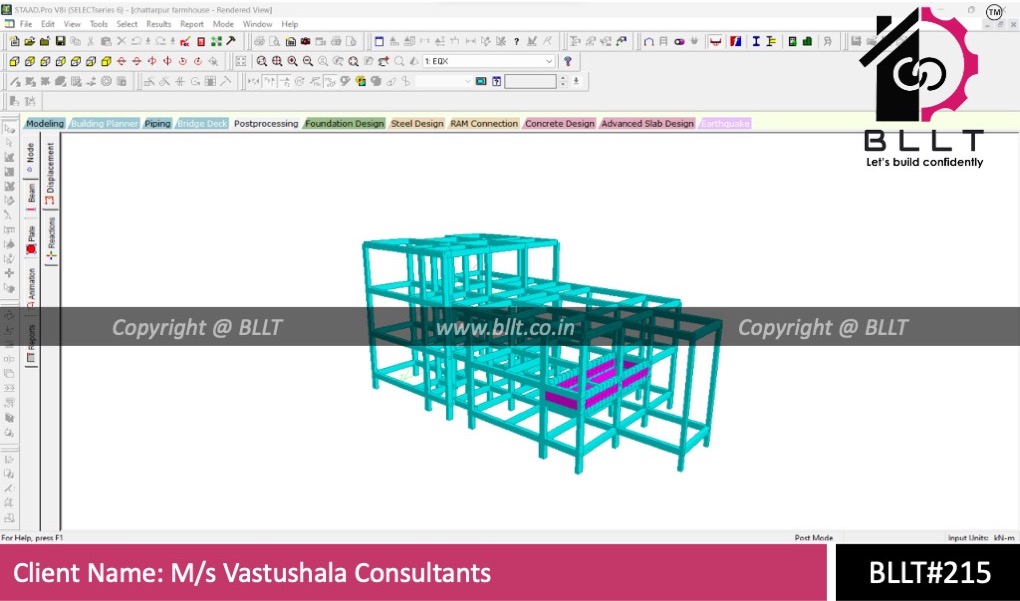1020x601 pixels.
Task: Click the teal display screen icon
Action: click(x=481, y=81)
